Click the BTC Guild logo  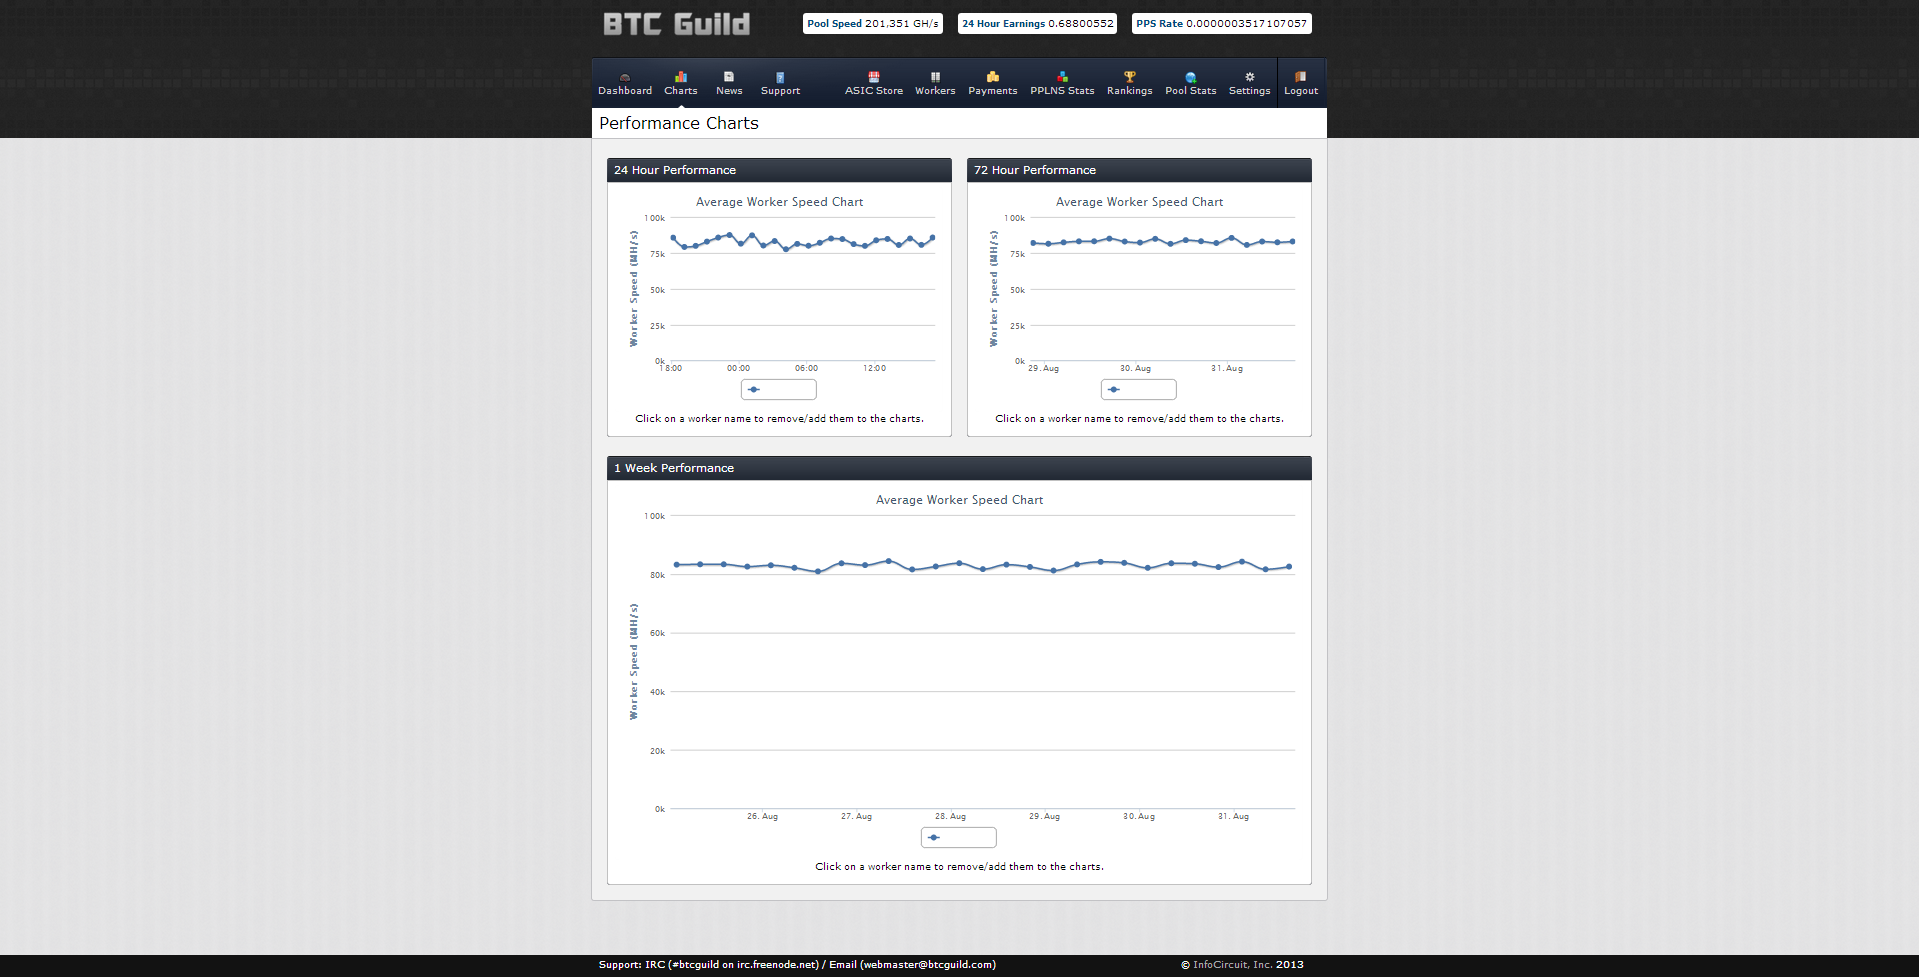[677, 24]
